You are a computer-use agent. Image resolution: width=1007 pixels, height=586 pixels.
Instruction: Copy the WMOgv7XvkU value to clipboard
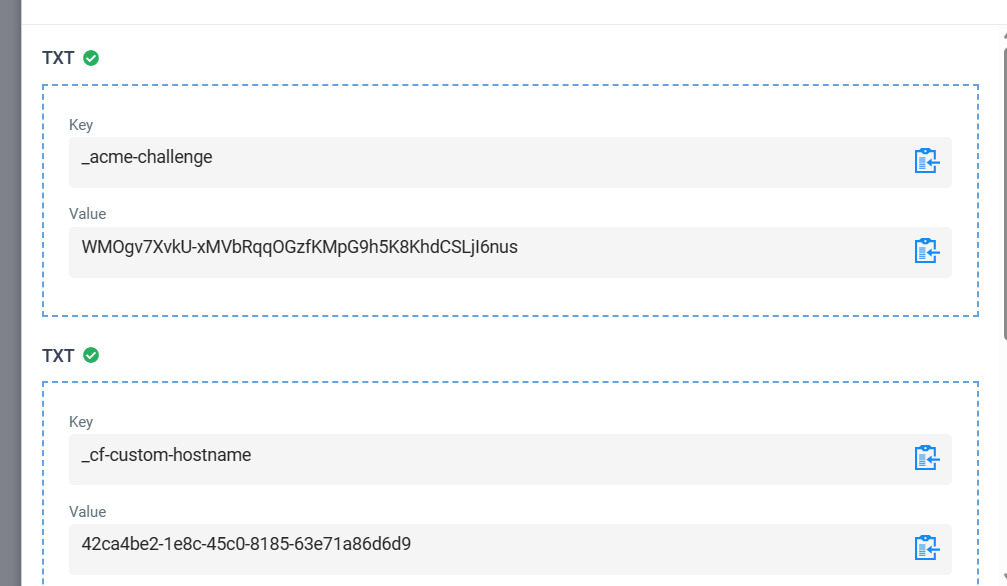926,251
